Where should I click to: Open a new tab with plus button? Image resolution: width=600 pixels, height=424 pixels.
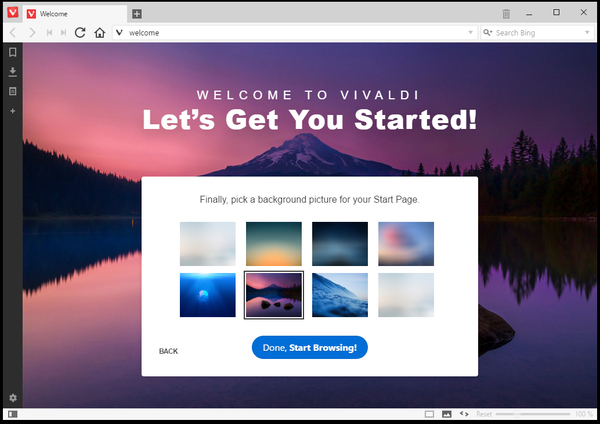[137, 14]
